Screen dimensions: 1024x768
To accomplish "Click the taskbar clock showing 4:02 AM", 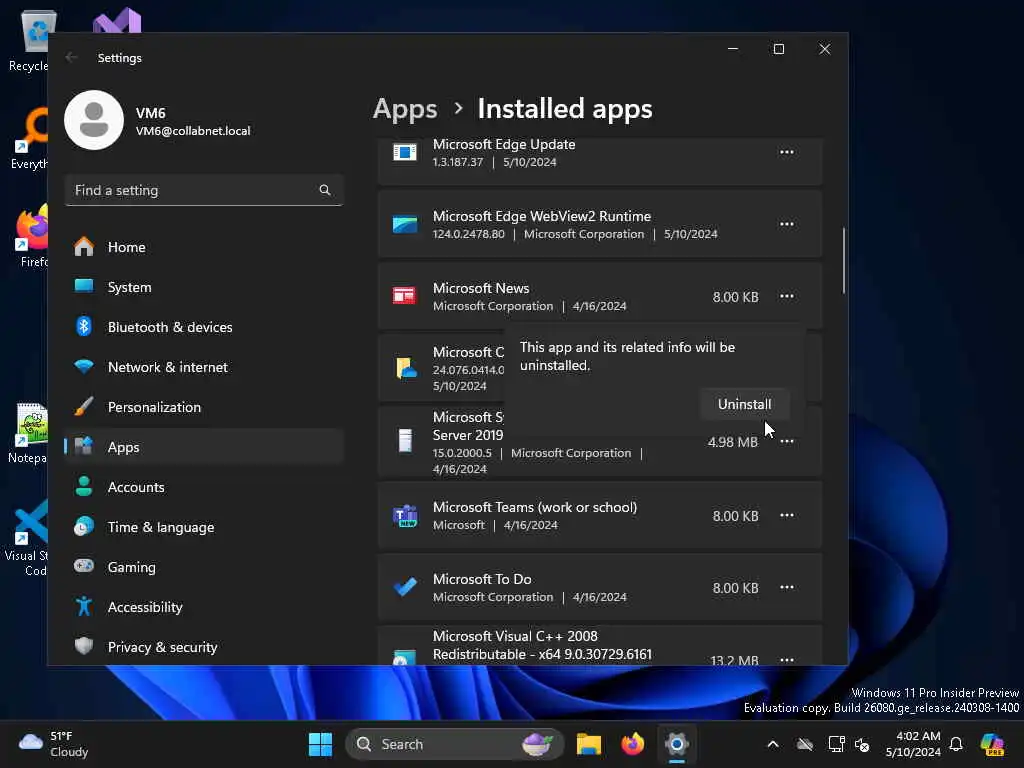I will point(913,744).
